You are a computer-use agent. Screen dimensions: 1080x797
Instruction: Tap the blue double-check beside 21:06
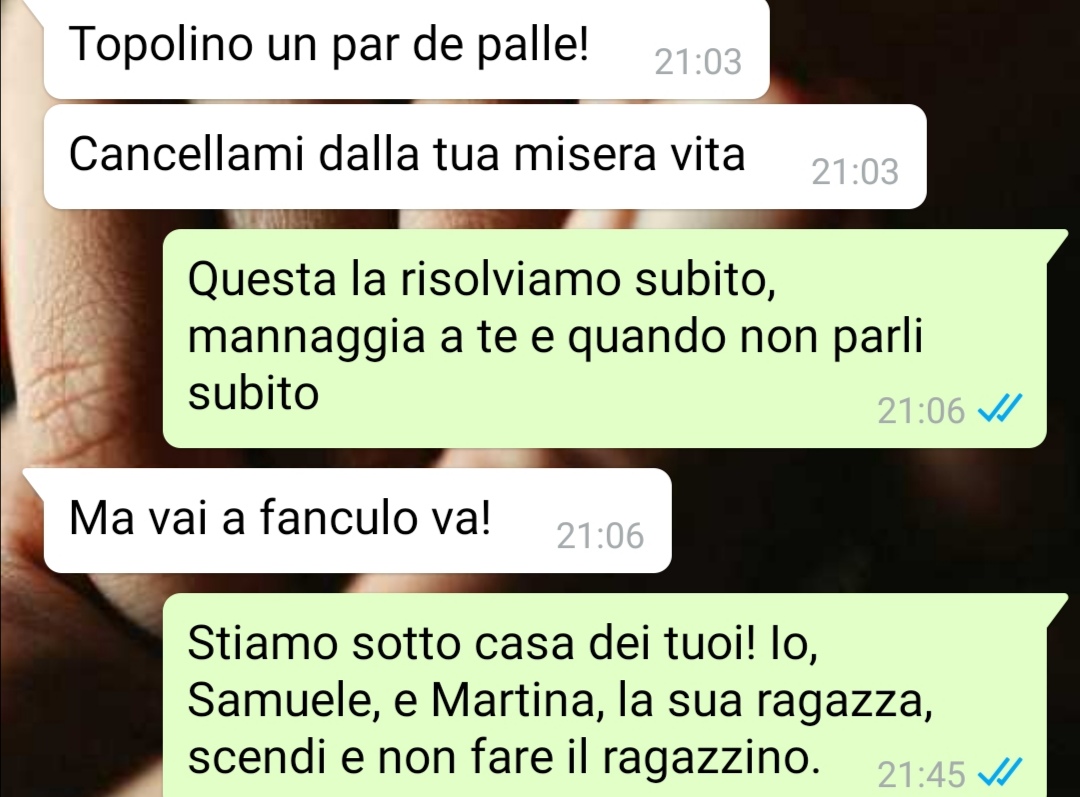pos(1000,408)
